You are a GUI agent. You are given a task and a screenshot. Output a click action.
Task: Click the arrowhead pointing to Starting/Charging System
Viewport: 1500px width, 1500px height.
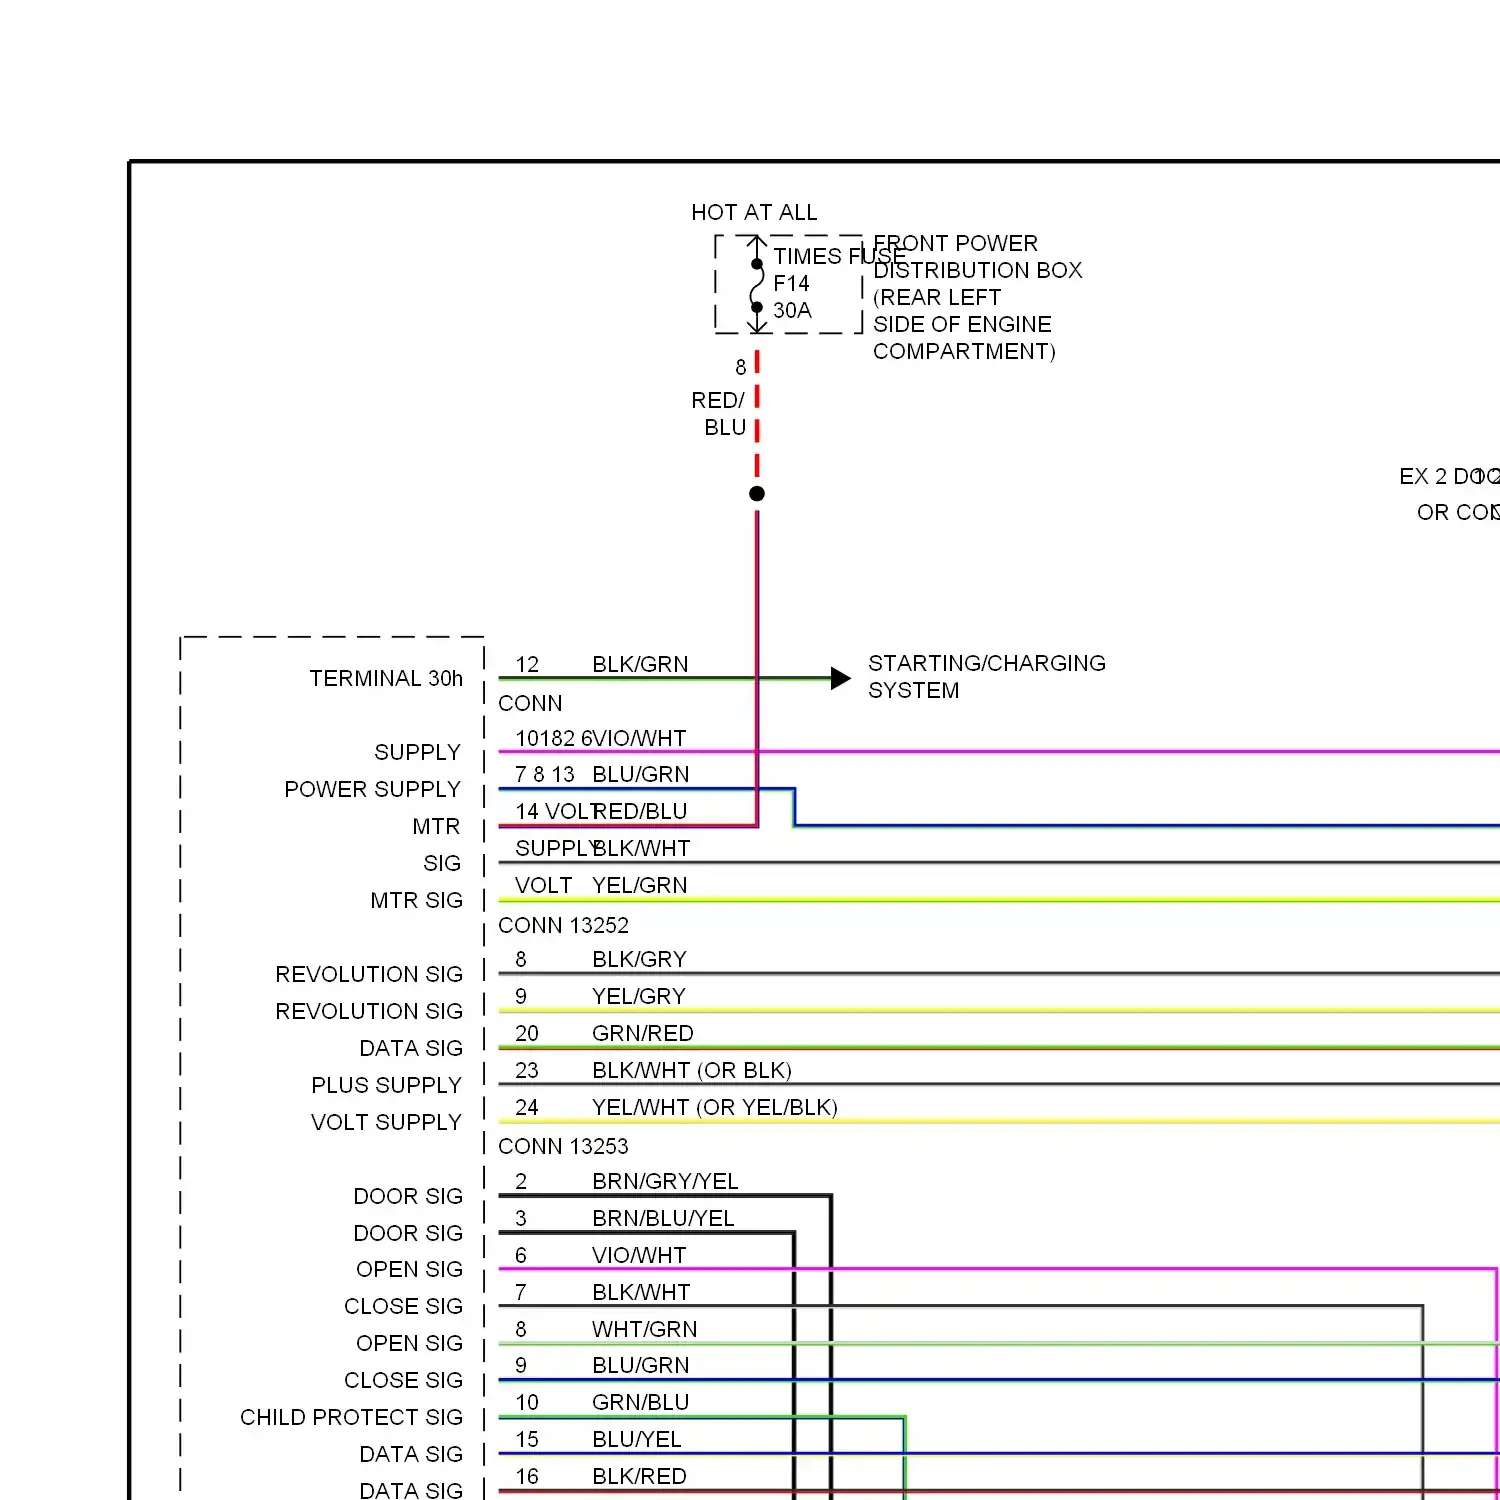[x=841, y=679]
